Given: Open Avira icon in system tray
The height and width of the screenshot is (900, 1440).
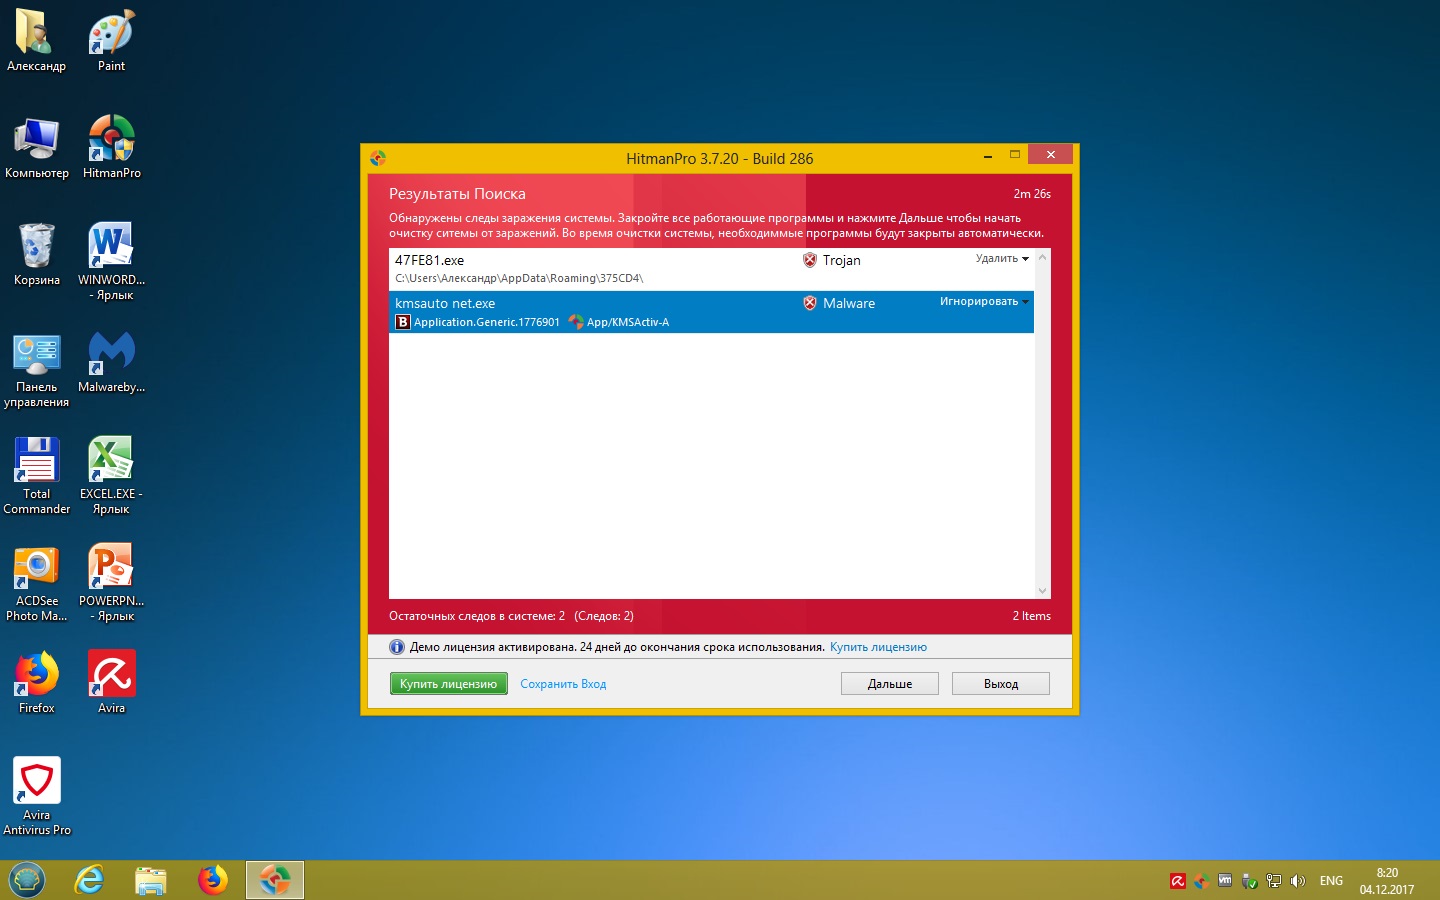Looking at the screenshot, I should click(x=1178, y=881).
